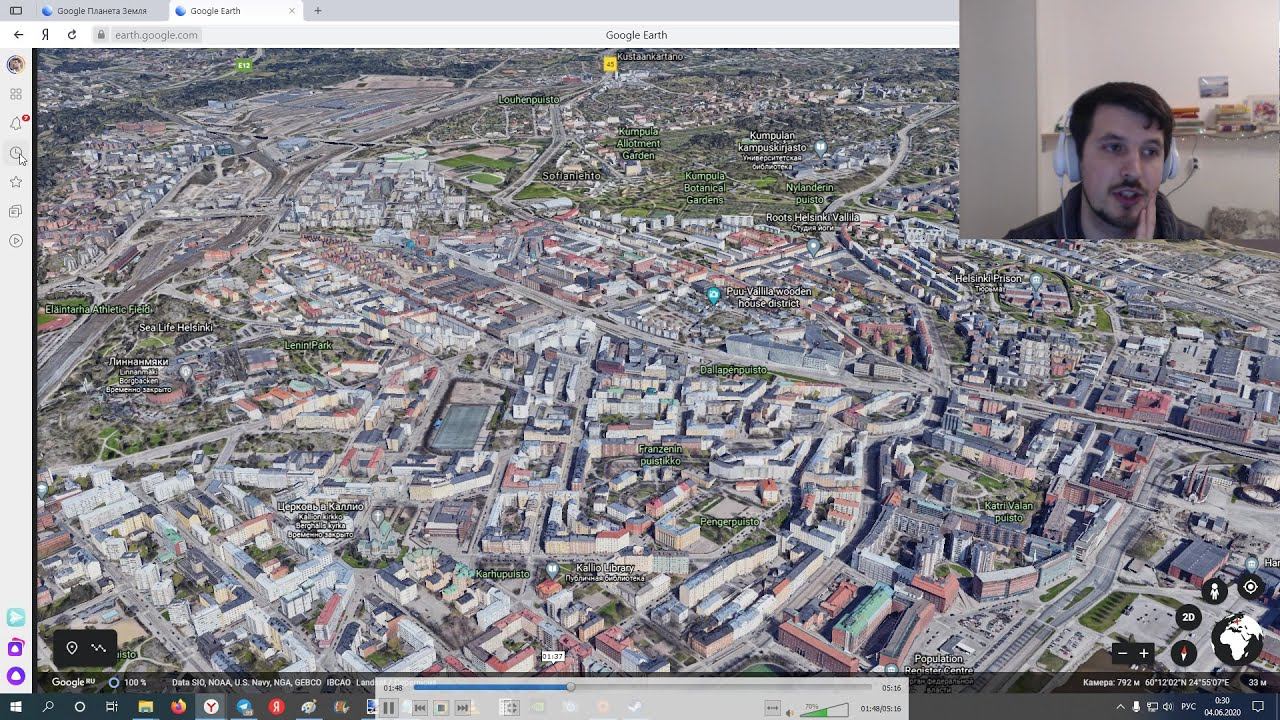
Task: Open the taskbar clock and calendar
Action: [1222, 707]
